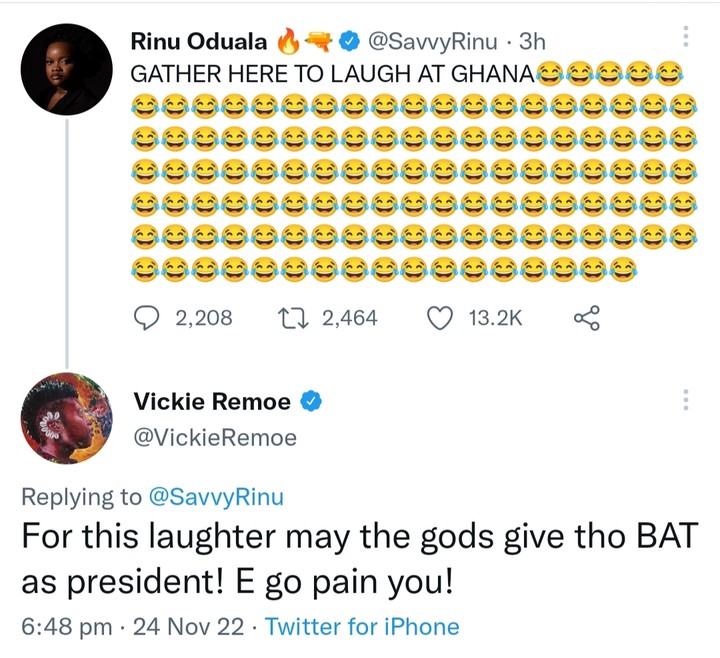This screenshot has width=720, height=658.
Task: Click the 6:48 pm · 24 Nov 22 timestamp
Action: pos(136,627)
